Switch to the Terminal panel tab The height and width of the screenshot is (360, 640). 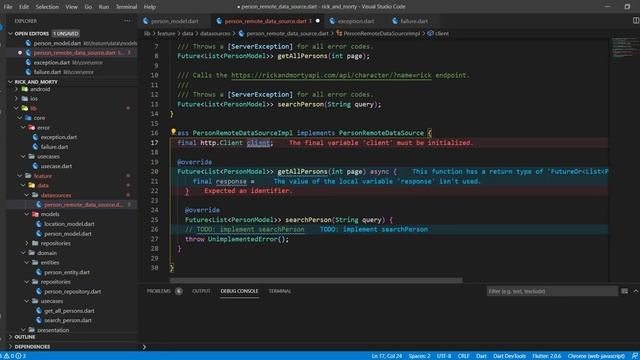[280, 291]
